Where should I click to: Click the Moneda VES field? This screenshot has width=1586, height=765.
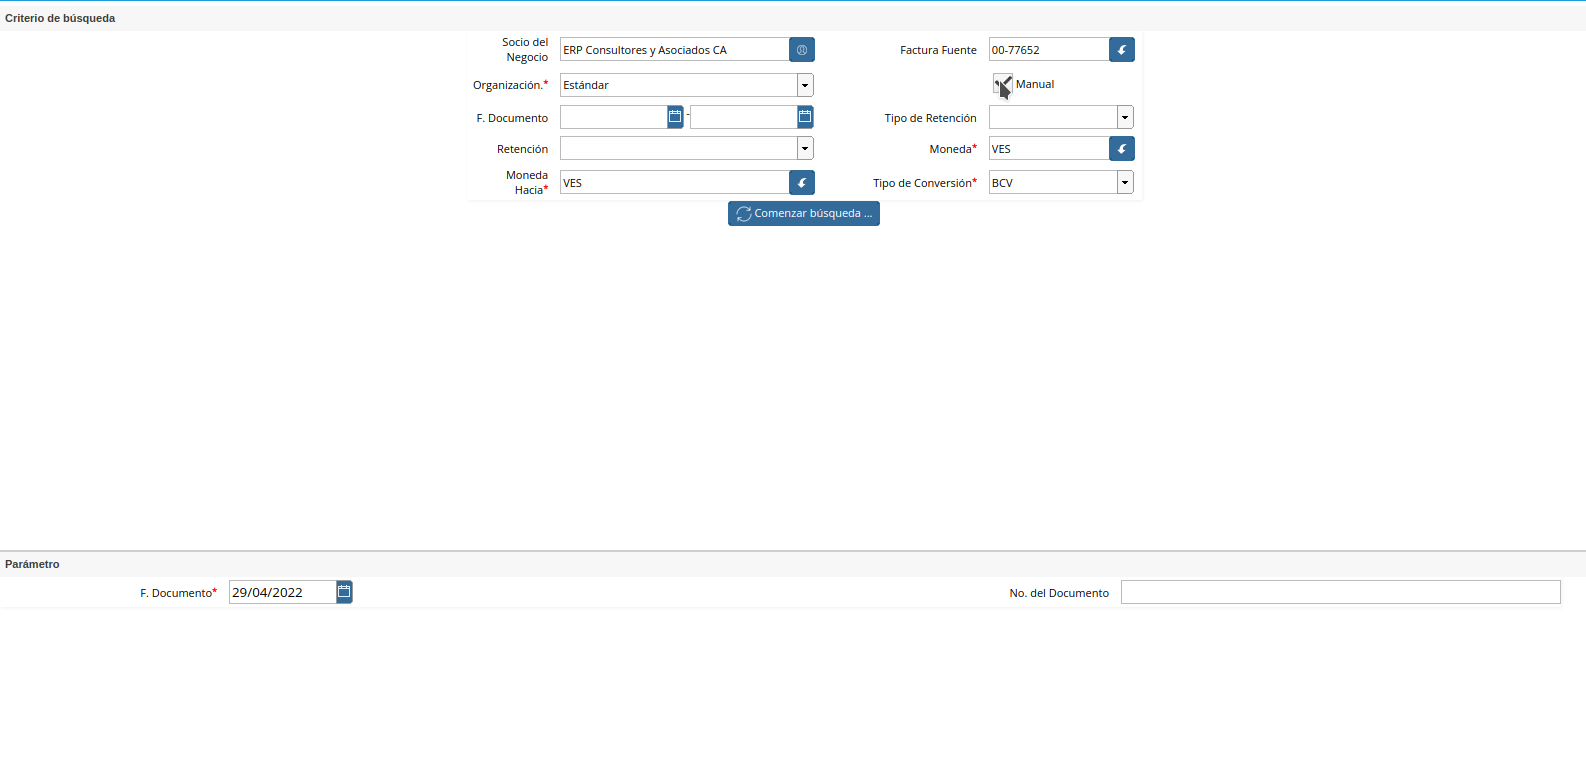(1049, 149)
